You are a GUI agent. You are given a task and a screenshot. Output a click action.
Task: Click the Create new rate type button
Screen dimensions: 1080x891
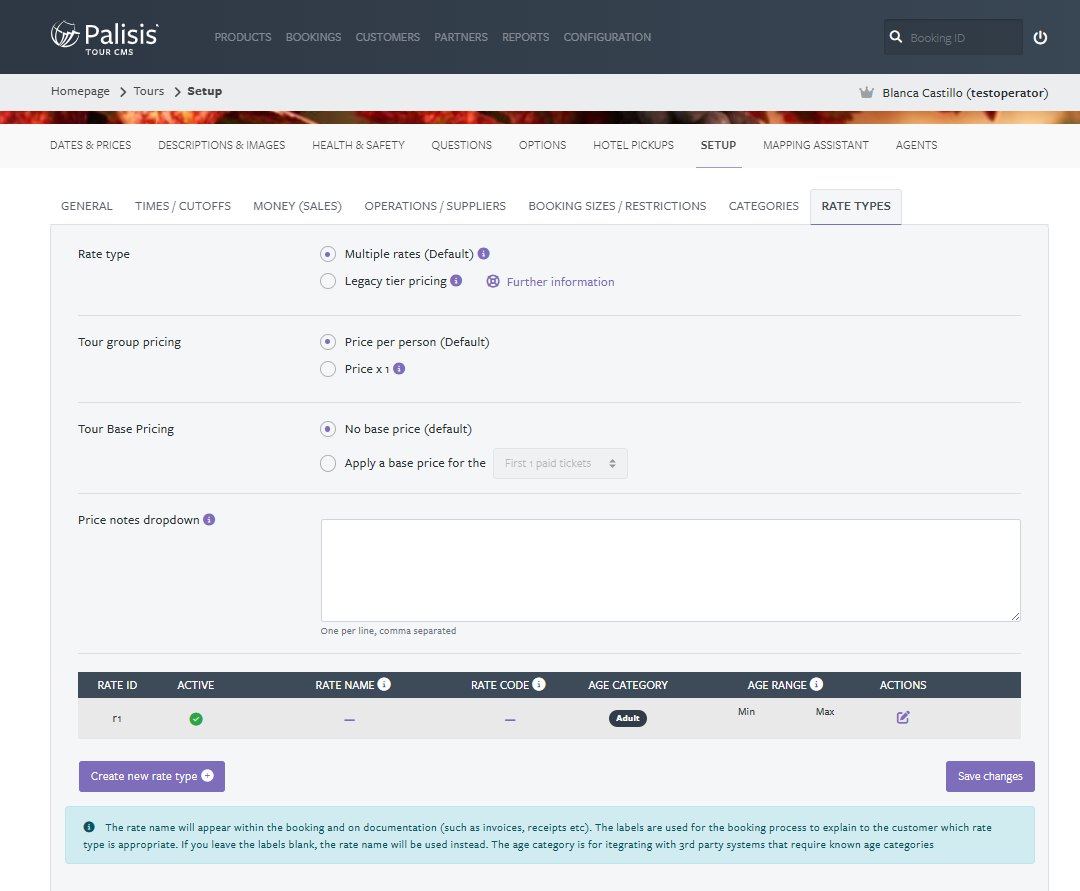152,776
